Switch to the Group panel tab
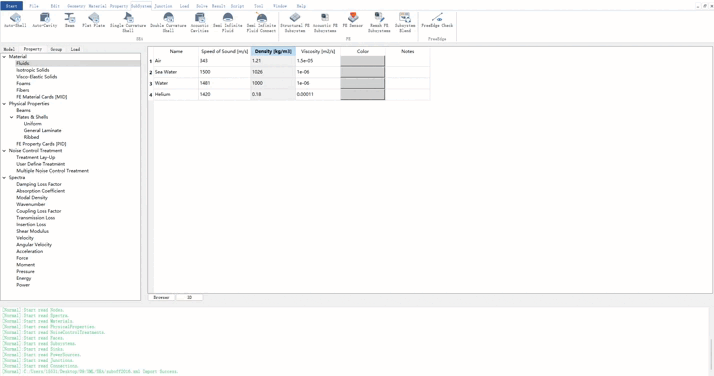The image size is (714, 376). 56,49
